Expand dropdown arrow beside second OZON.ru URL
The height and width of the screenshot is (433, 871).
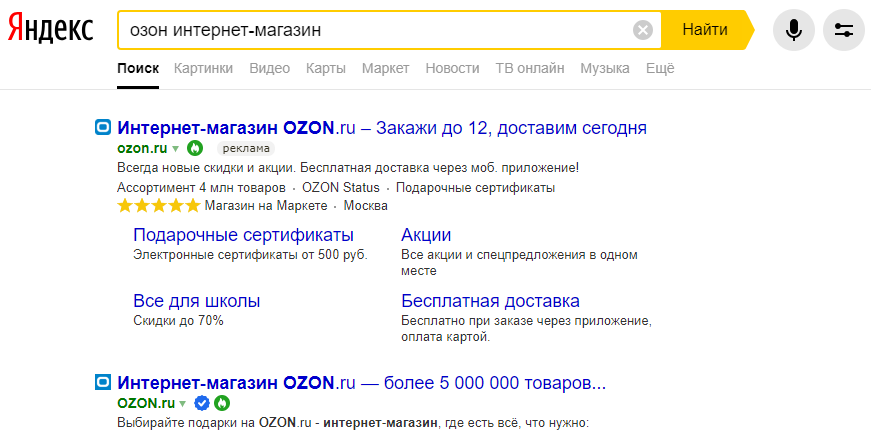pyautogui.click(x=182, y=404)
